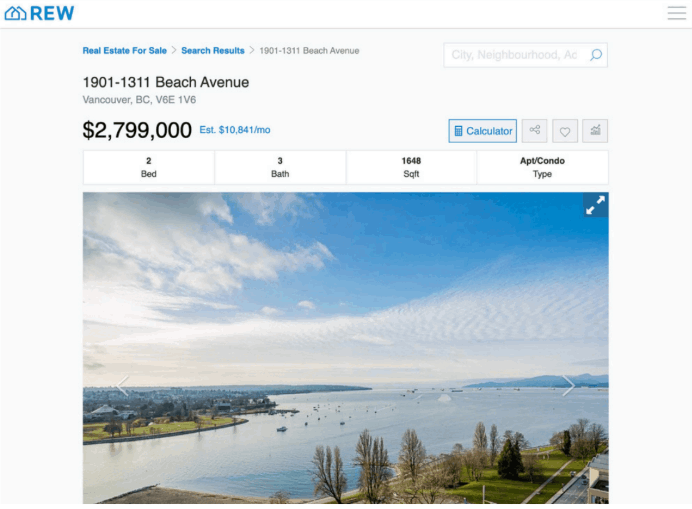Click the City, Neighbourhood search field
The height and width of the screenshot is (509, 692).
[514, 55]
